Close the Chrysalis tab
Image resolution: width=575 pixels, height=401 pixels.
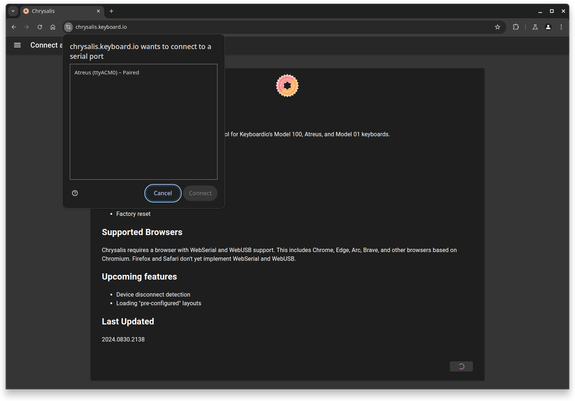click(x=98, y=11)
